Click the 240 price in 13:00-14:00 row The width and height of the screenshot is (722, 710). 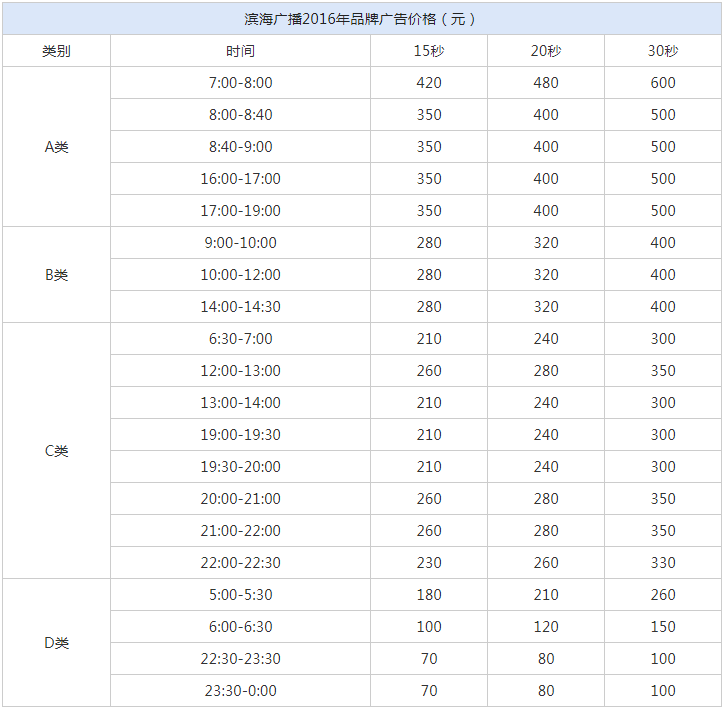tap(546, 403)
